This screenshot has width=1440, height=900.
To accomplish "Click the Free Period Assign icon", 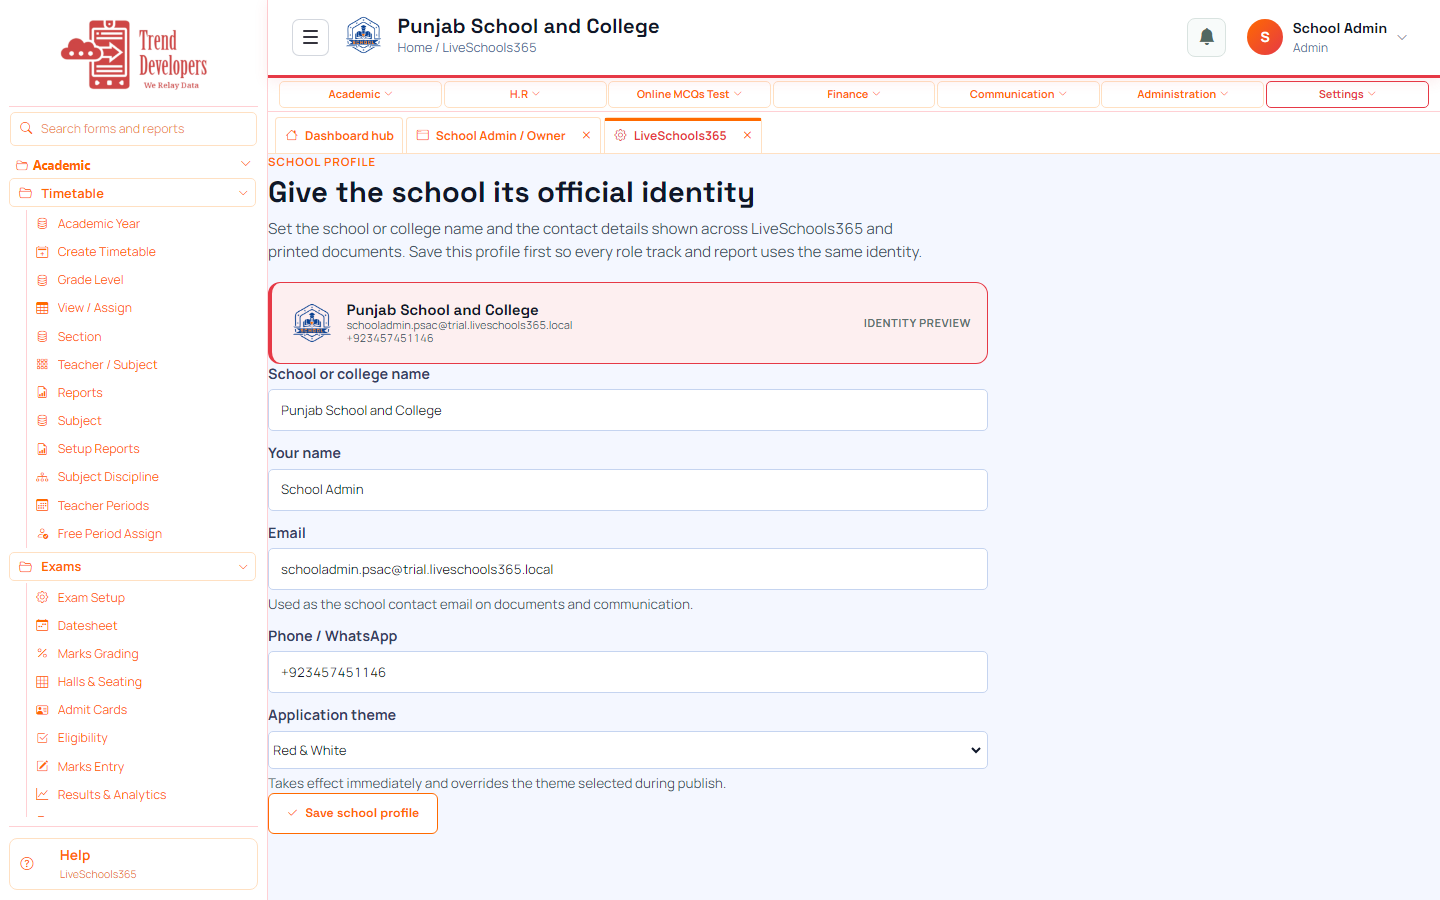I will coord(42,534).
